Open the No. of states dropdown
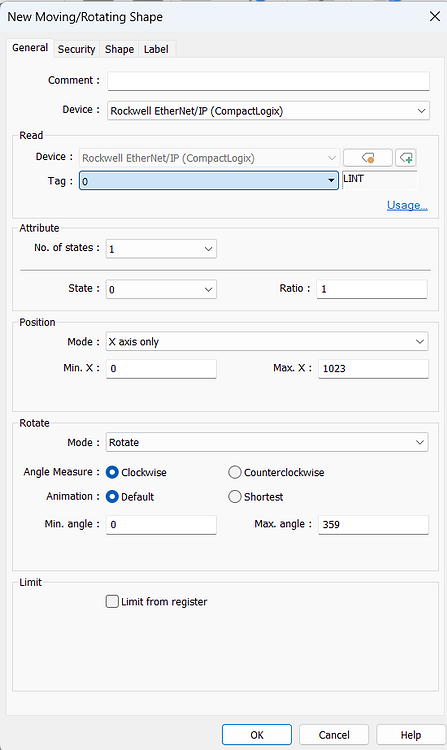This screenshot has height=750, width=447. tap(161, 249)
